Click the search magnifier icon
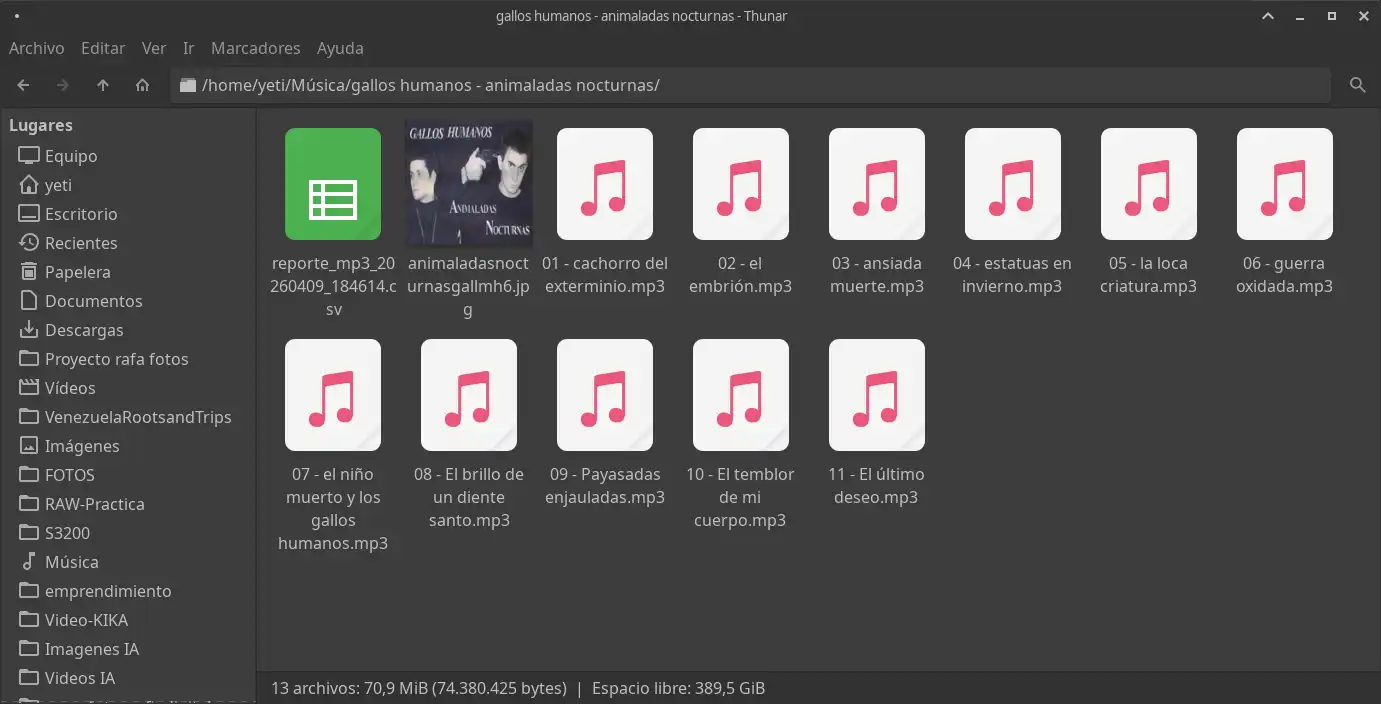 pos(1358,85)
